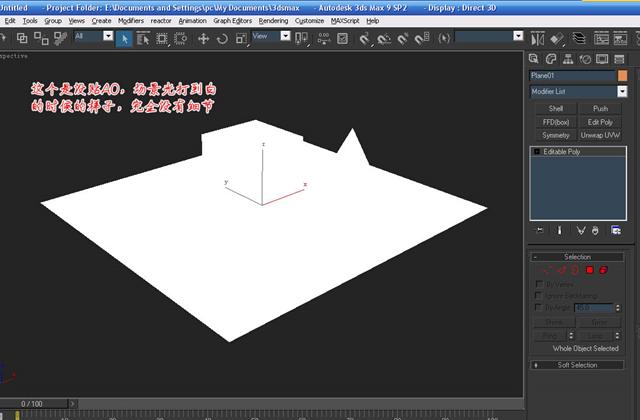Open the Modify panel tab
Image resolution: width=640 pixels, height=420 pixels.
tap(551, 59)
